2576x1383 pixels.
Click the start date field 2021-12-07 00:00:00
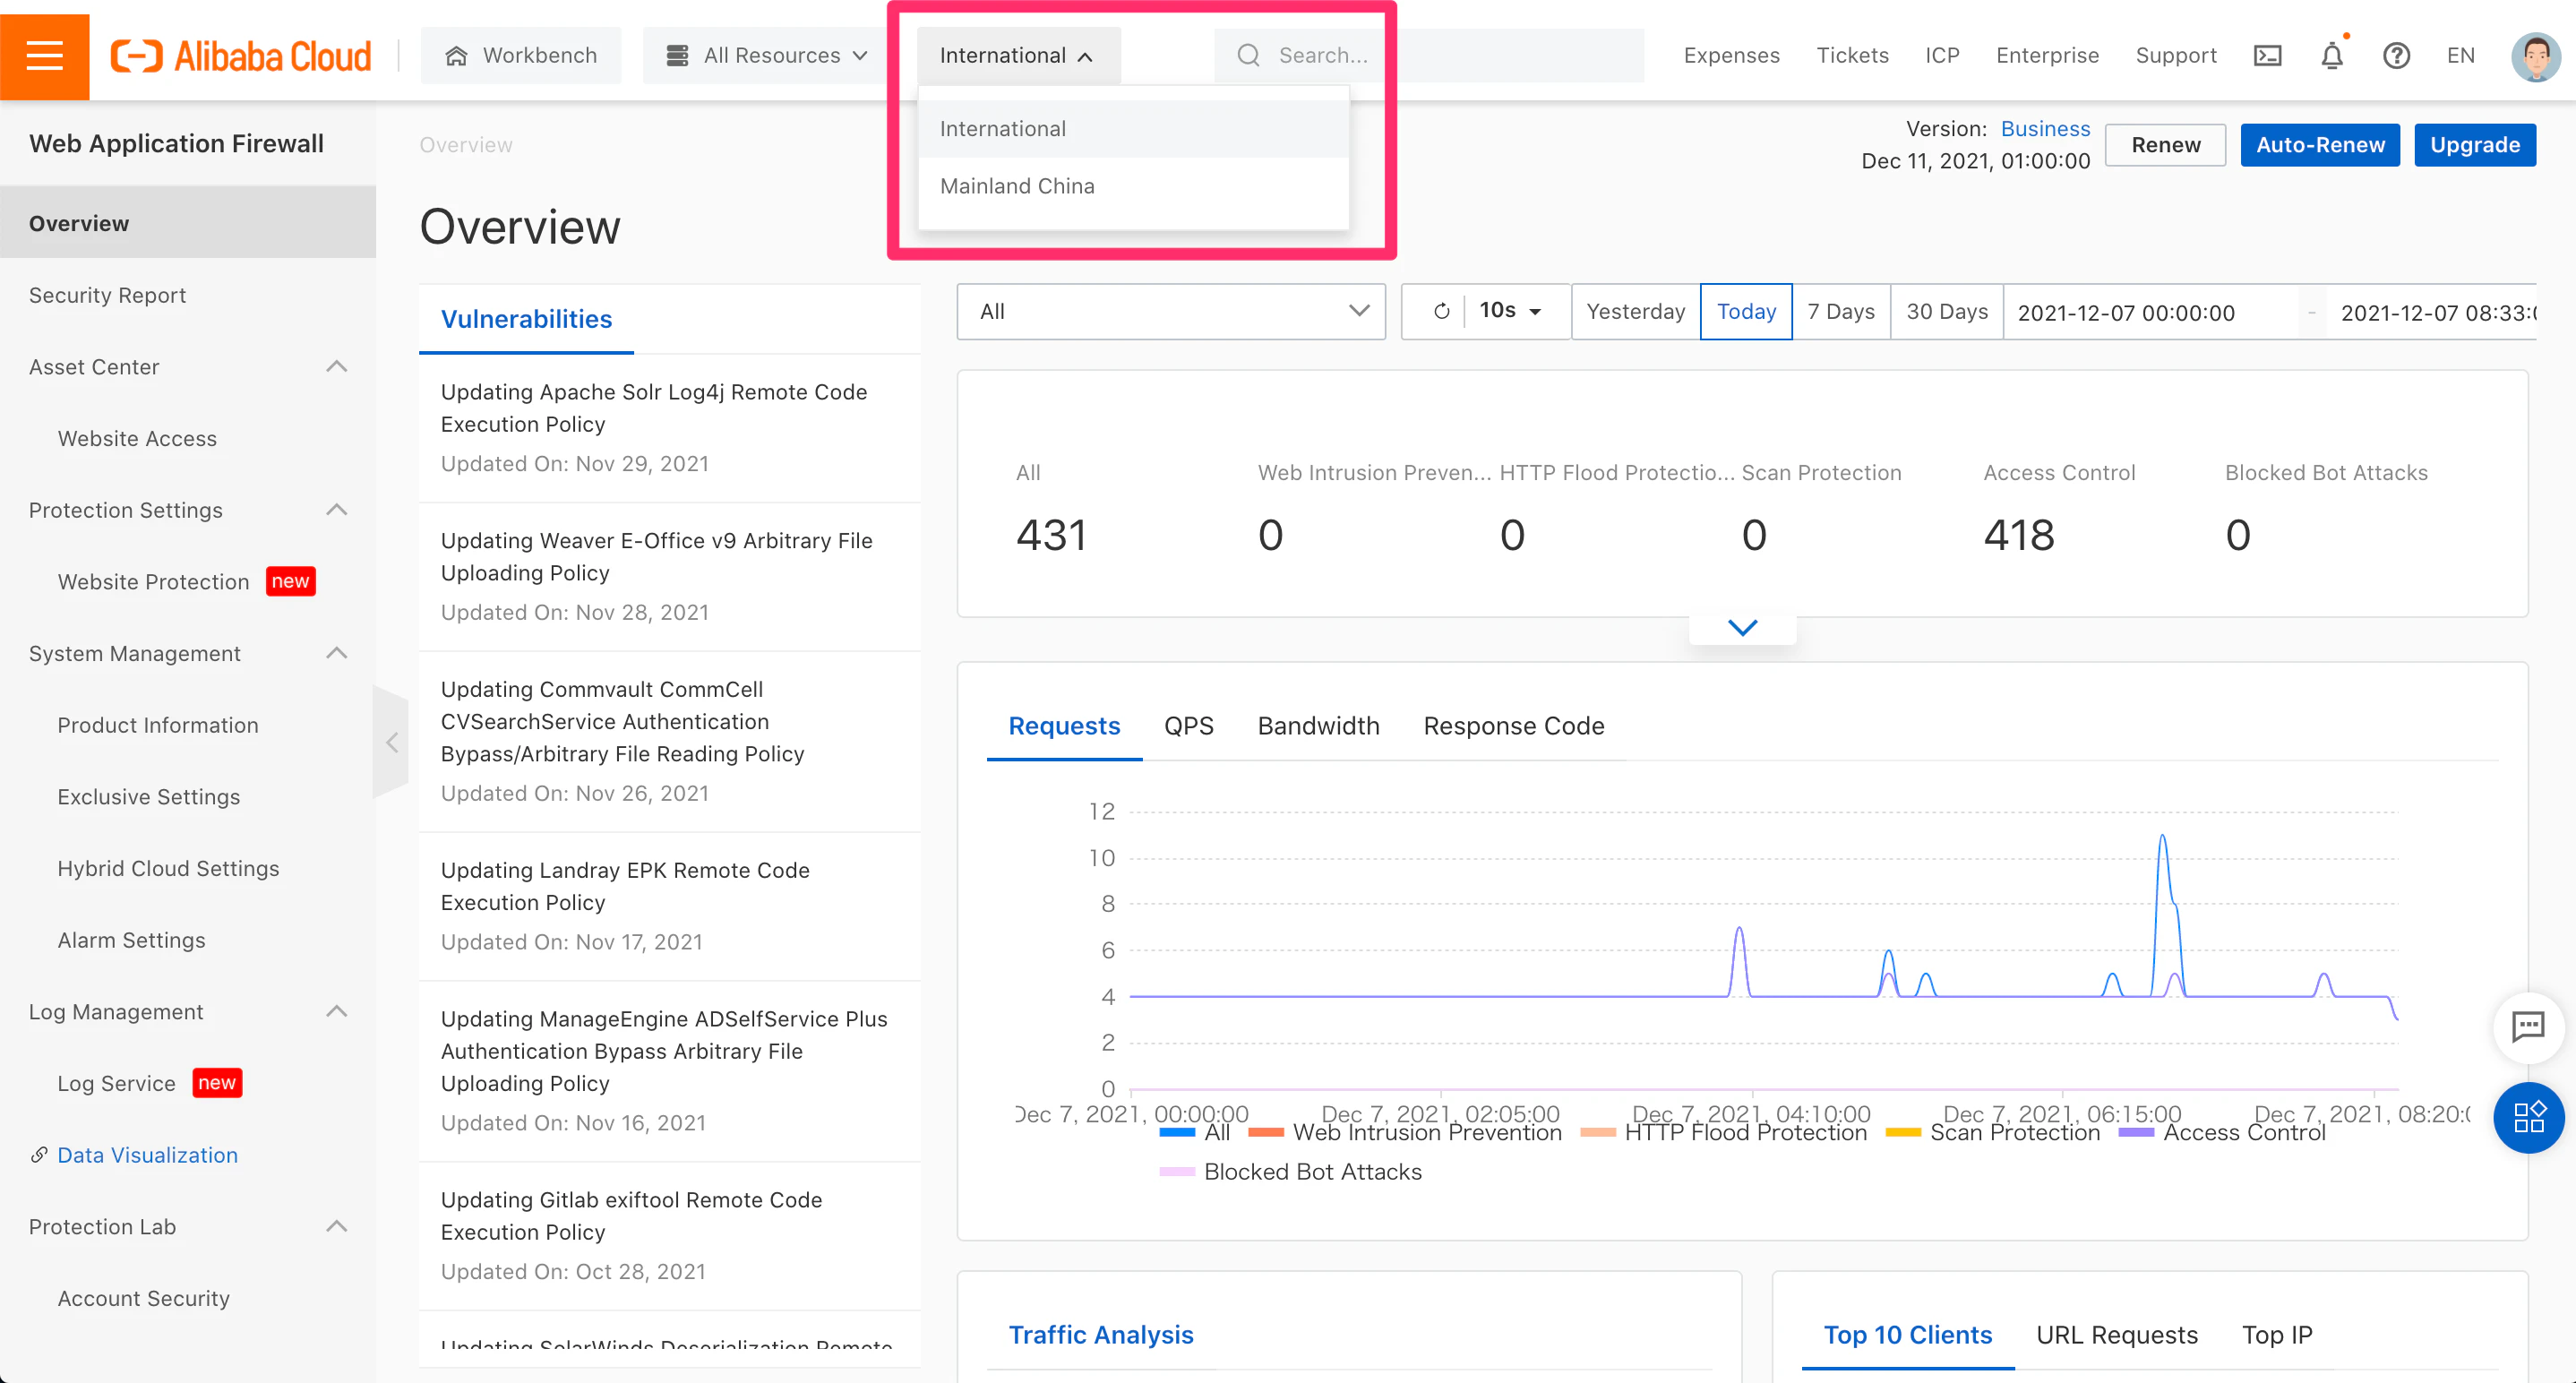(x=2149, y=313)
